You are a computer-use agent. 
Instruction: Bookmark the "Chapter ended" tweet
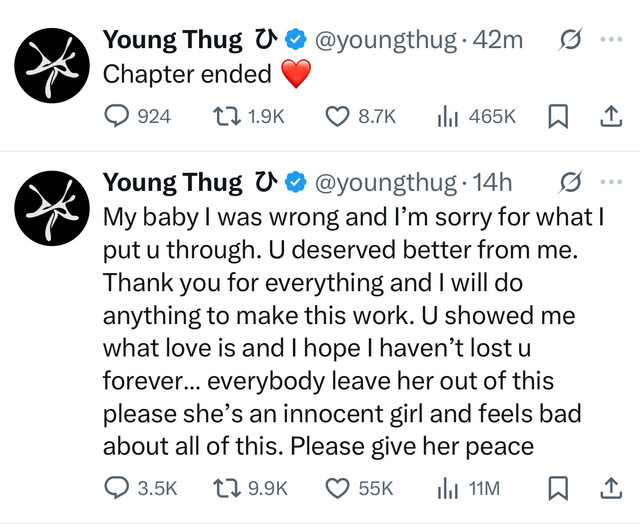(x=558, y=117)
